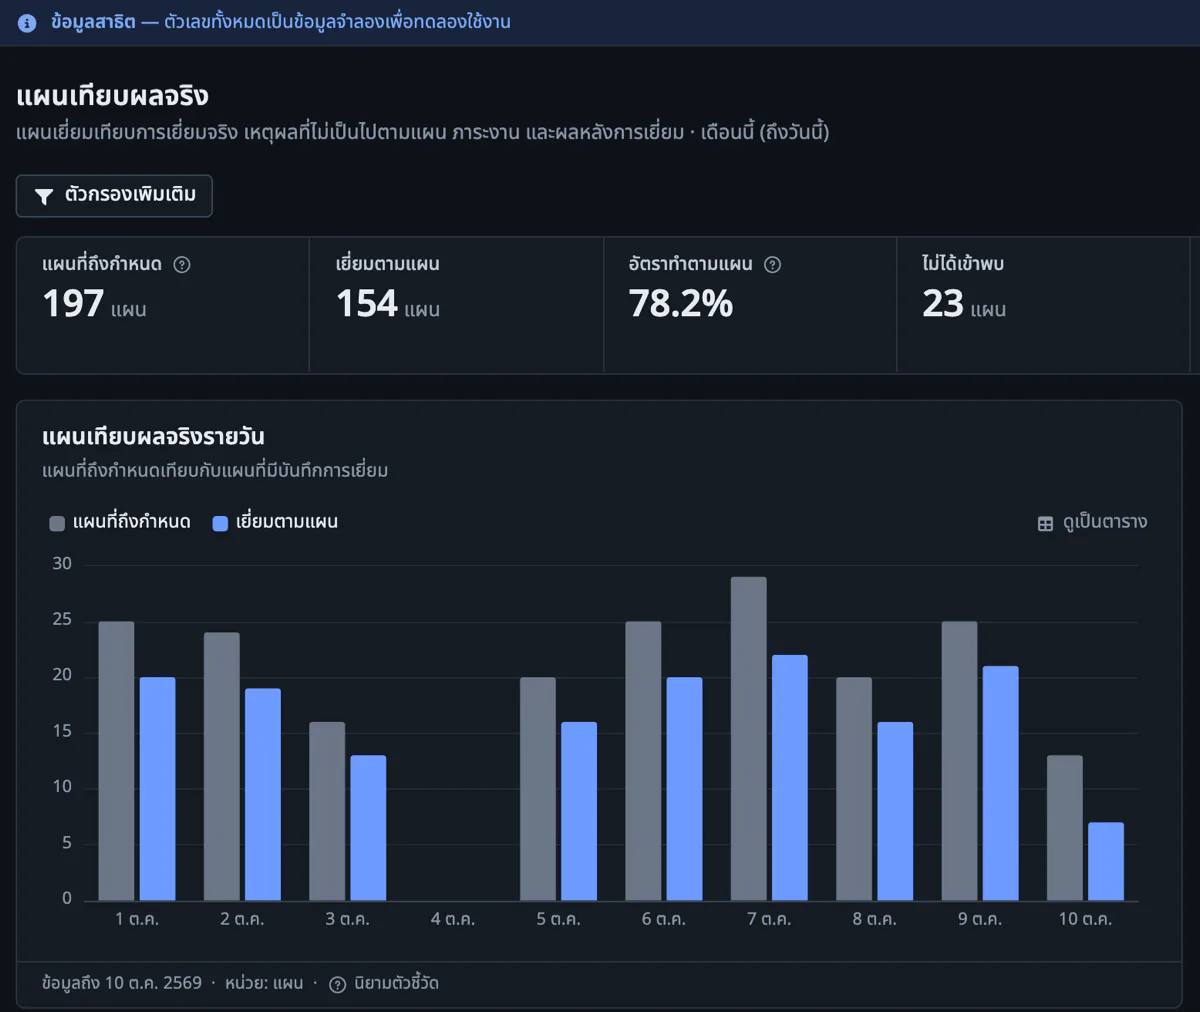Viewport: 1200px width, 1012px height.
Task: Click the ไม่ได้เข้าพบ card title
Action: pyautogui.click(x=963, y=264)
